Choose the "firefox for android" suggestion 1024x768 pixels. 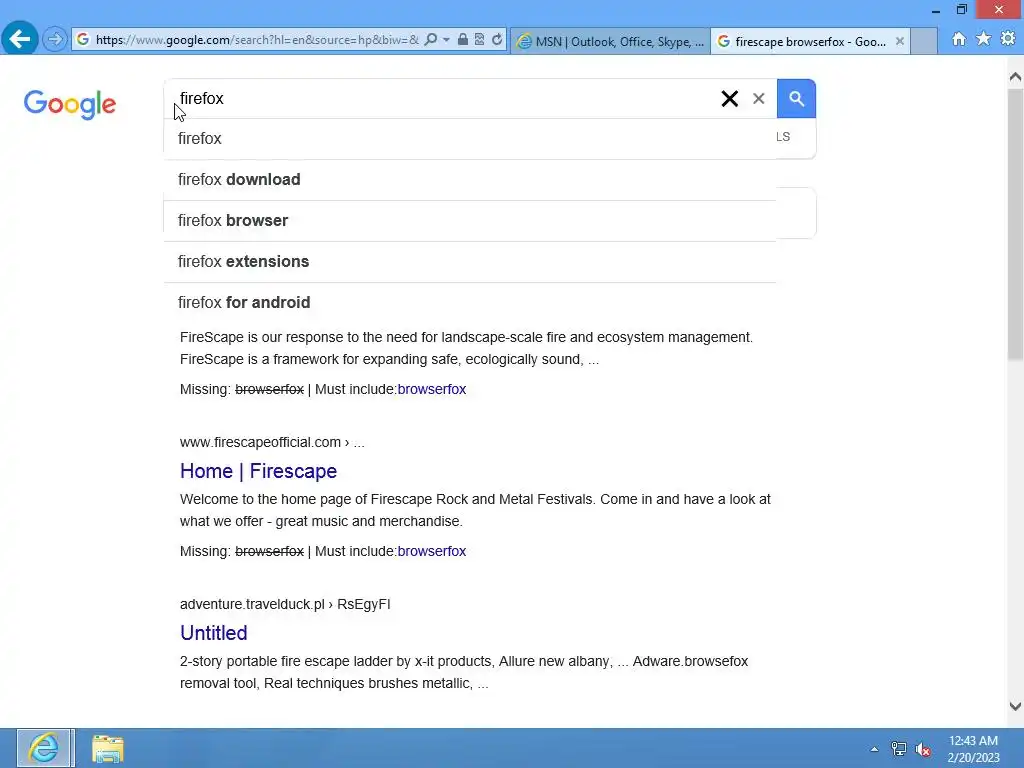(x=470, y=302)
